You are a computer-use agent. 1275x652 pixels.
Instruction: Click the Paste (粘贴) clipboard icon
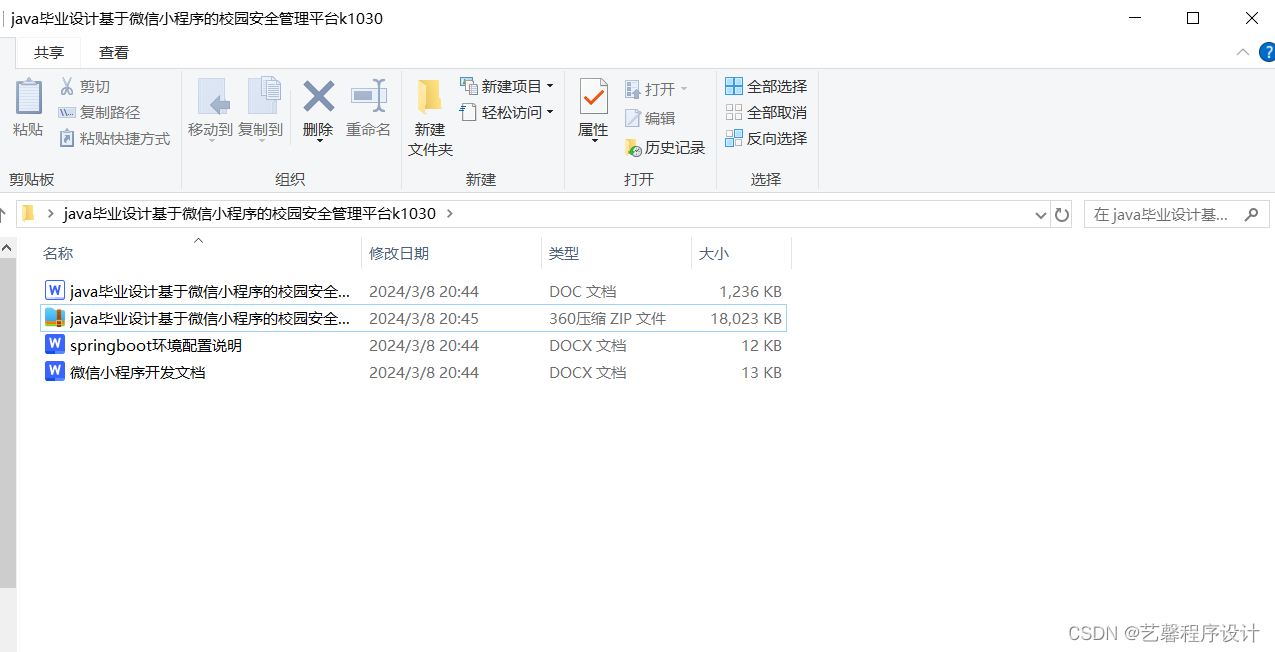click(x=28, y=97)
